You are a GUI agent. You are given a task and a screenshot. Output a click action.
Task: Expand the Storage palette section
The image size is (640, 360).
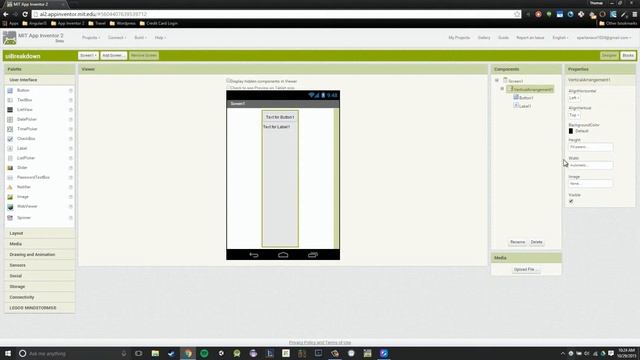tap(40, 287)
